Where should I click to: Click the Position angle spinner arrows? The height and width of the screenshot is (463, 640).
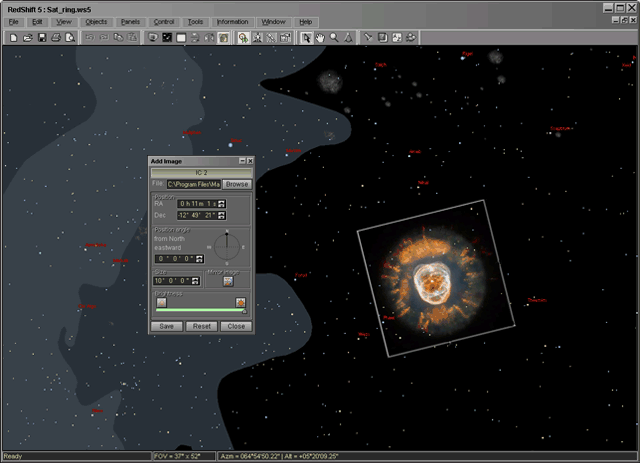[x=197, y=258]
